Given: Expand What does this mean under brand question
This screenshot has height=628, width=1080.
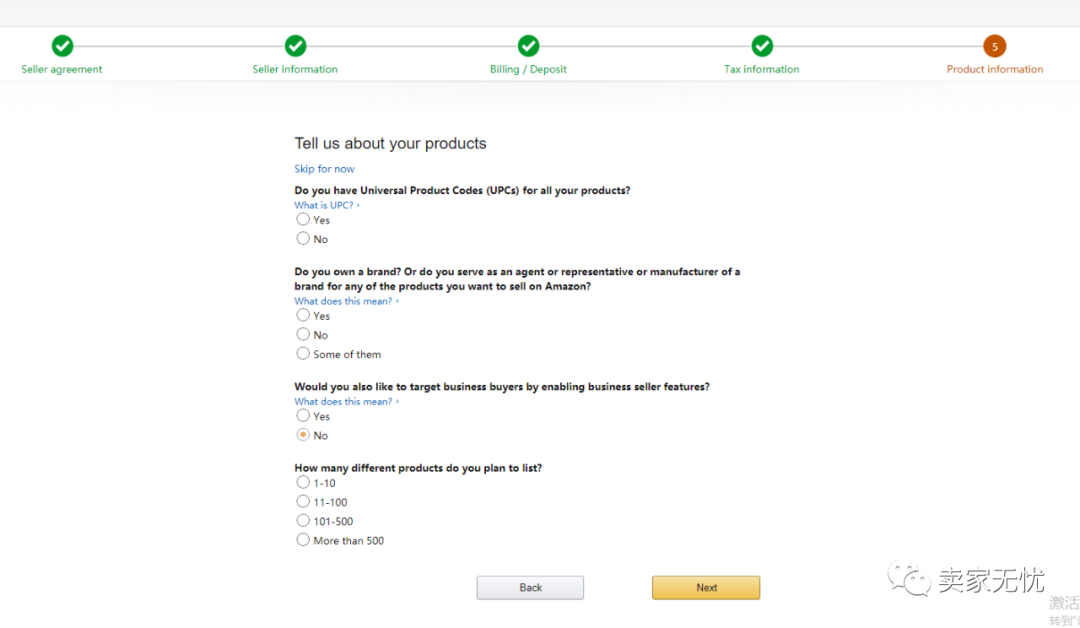Looking at the screenshot, I should point(343,301).
